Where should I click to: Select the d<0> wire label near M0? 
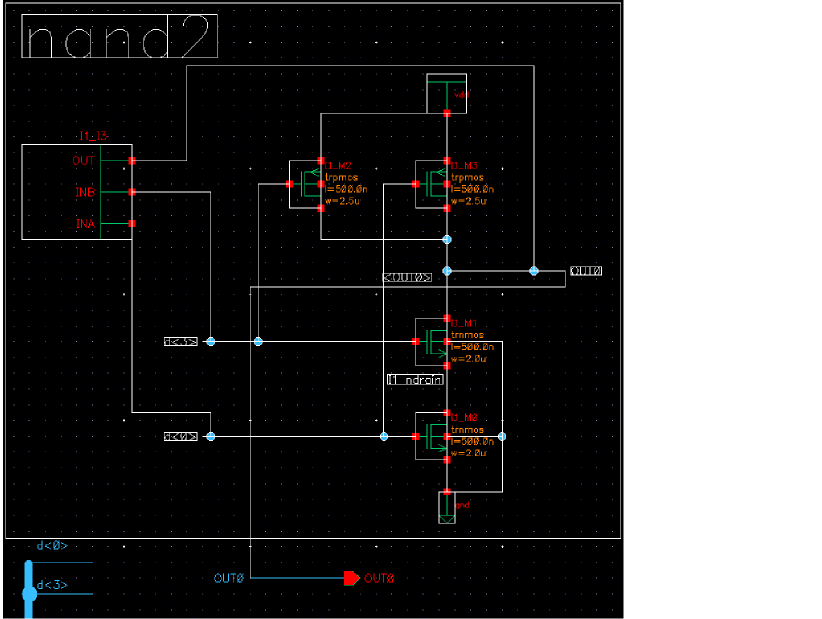coord(181,436)
